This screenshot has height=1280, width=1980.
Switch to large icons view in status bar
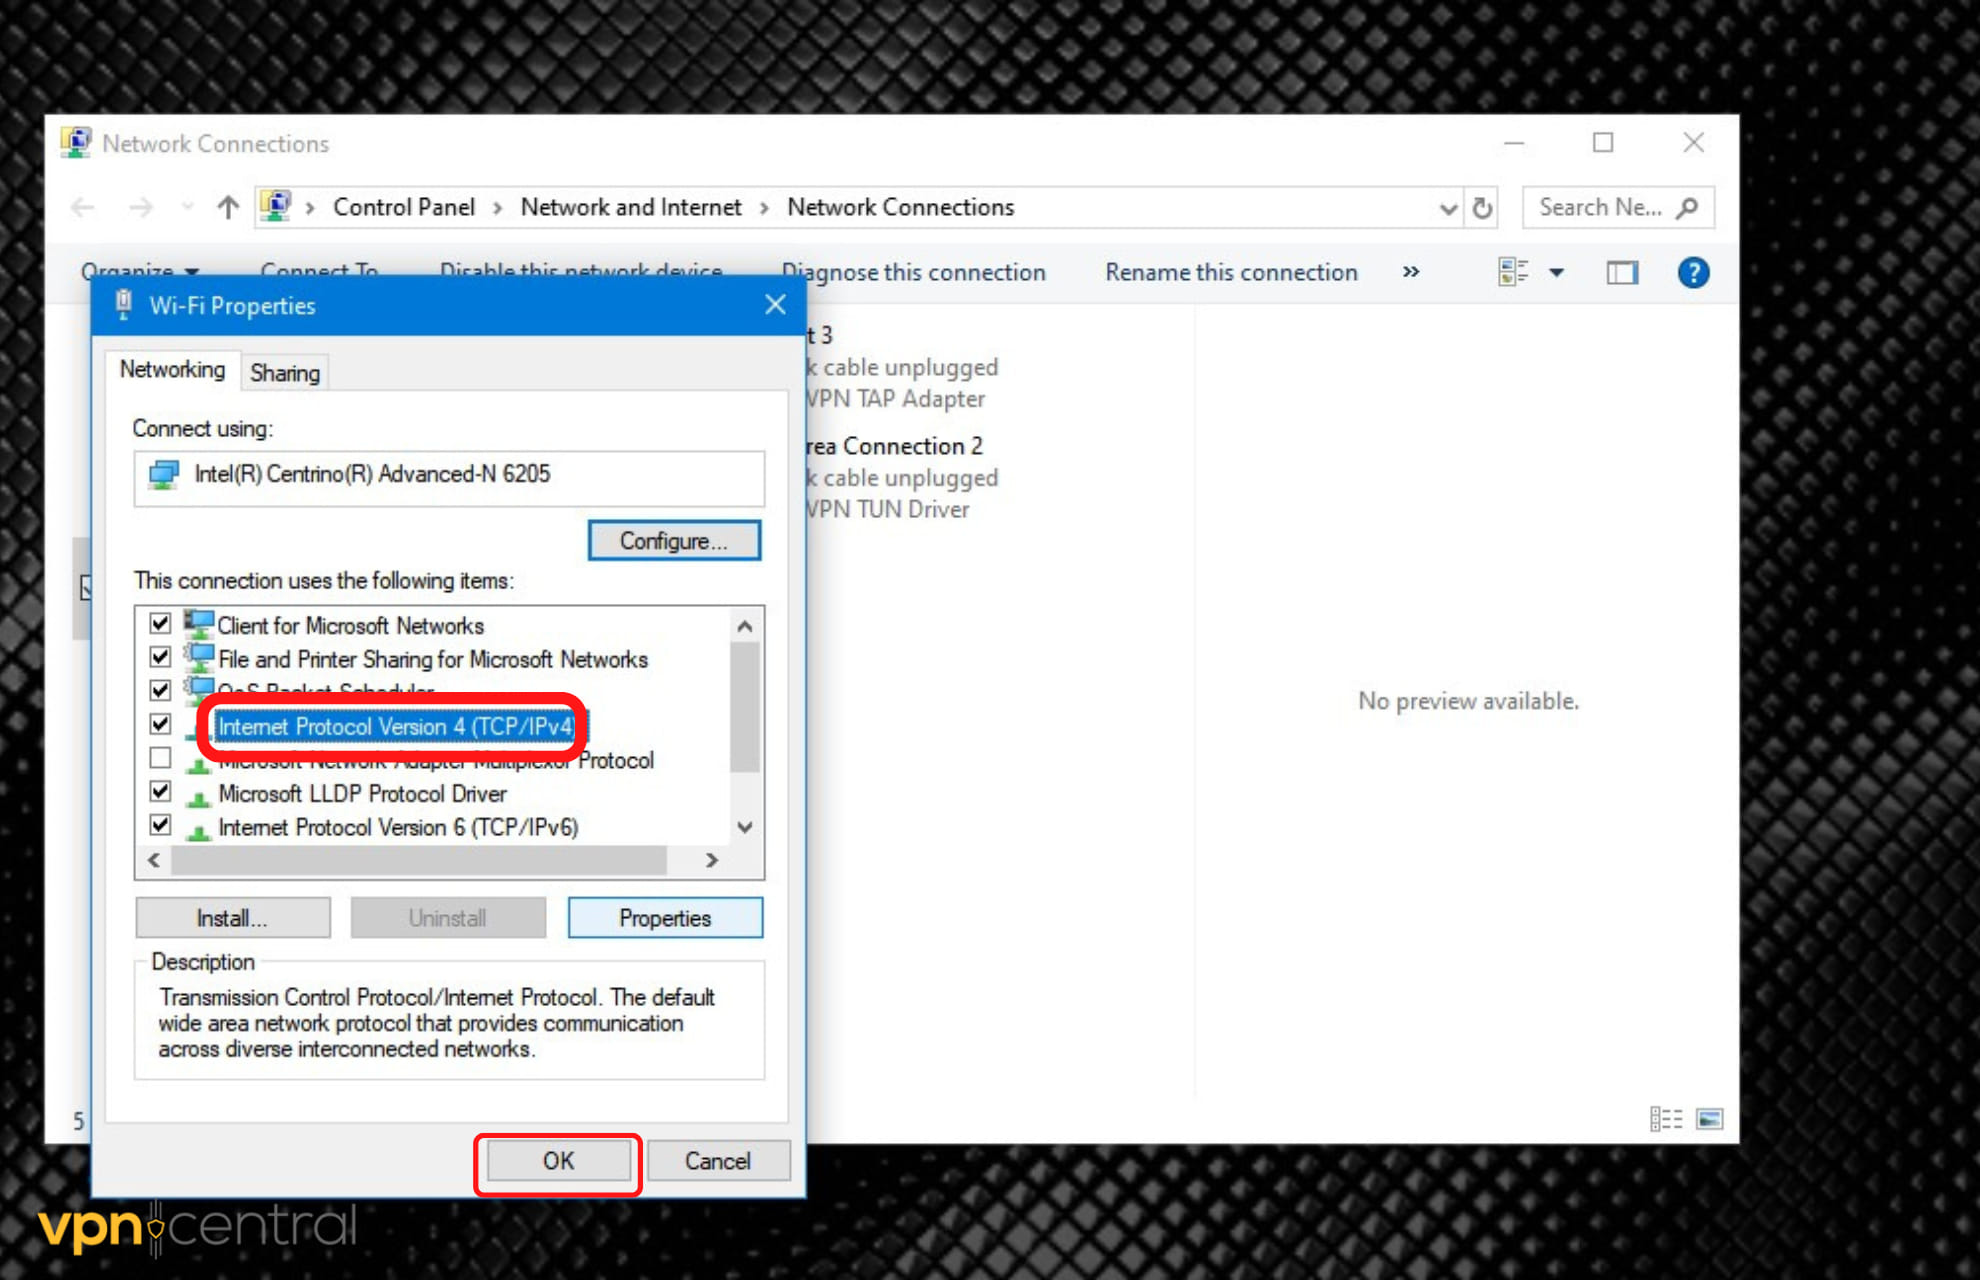pos(1709,1118)
